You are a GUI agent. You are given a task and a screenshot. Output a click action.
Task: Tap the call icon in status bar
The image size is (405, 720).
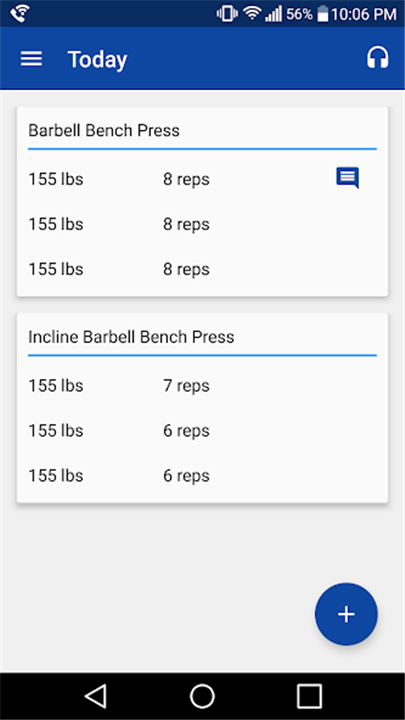point(20,14)
